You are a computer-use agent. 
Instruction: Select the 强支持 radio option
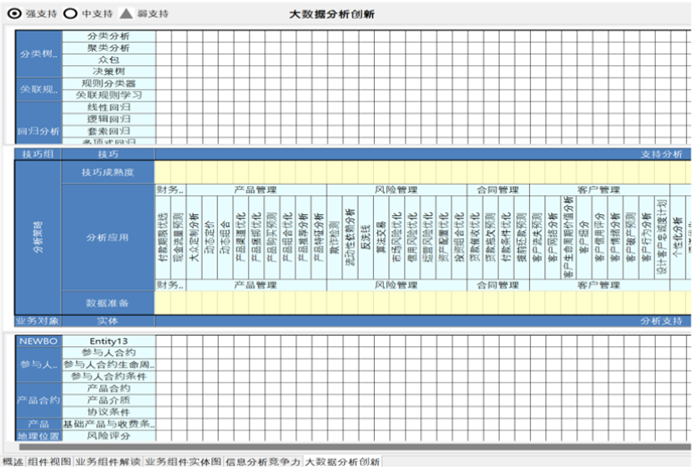click(10, 14)
